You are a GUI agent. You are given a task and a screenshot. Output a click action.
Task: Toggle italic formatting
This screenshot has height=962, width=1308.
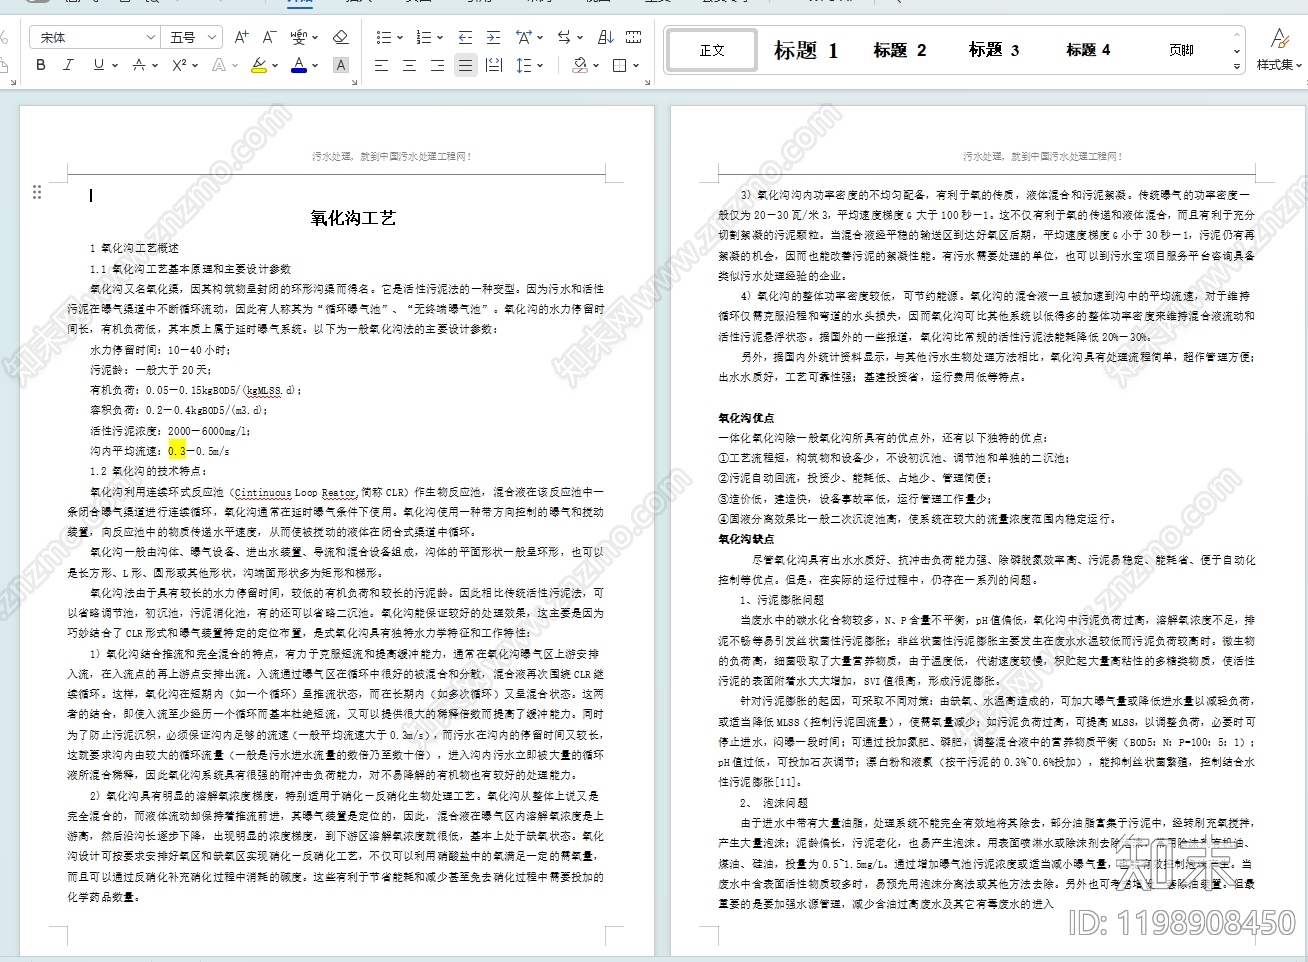[x=68, y=65]
